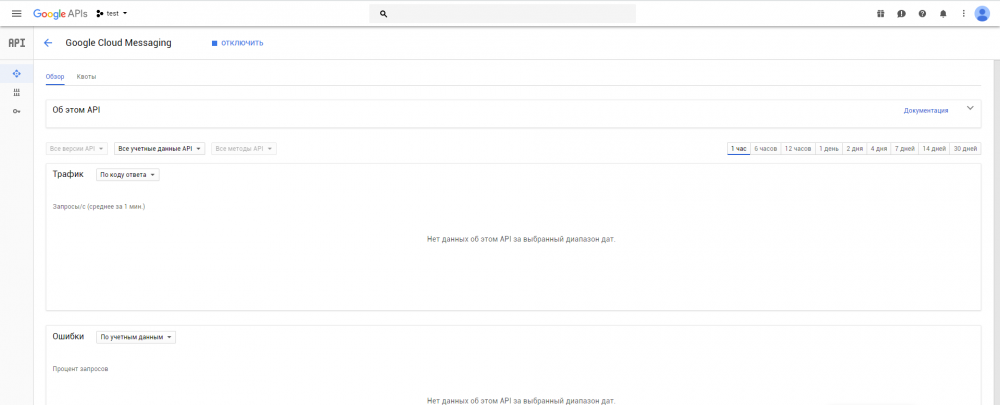Select the 4 дня time range
The height and width of the screenshot is (405, 1000).
[x=879, y=149]
